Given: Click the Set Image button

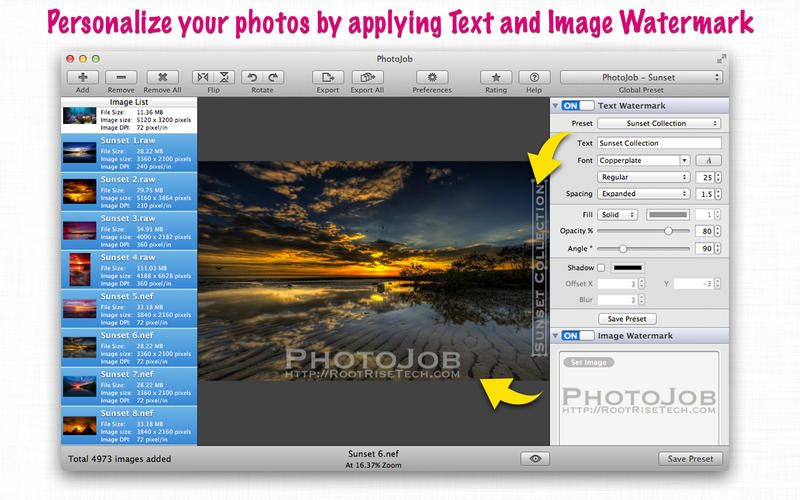Looking at the screenshot, I should 589,362.
